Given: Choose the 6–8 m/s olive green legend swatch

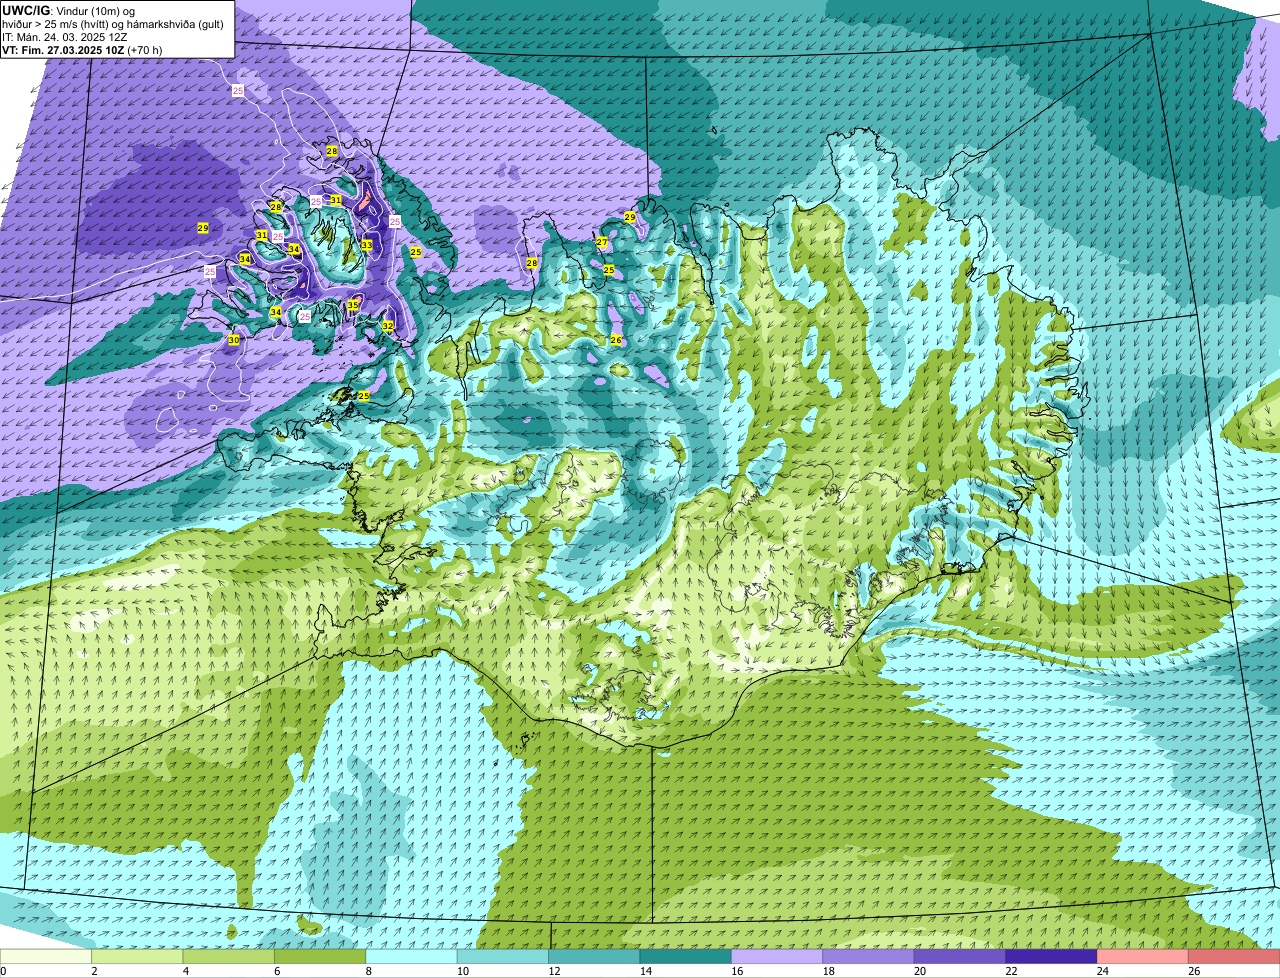Looking at the screenshot, I should coord(320,956).
